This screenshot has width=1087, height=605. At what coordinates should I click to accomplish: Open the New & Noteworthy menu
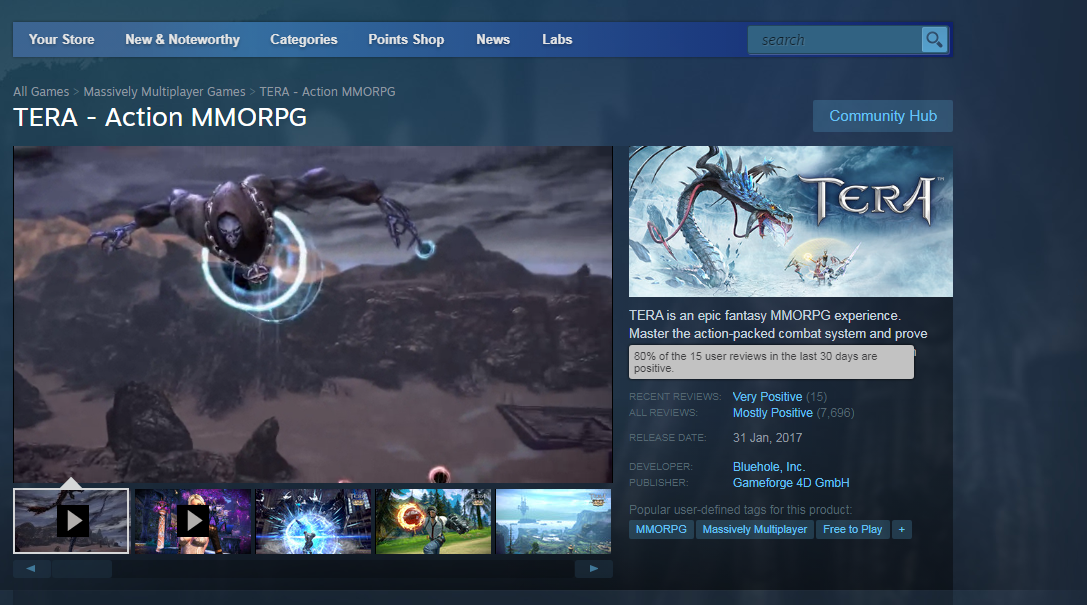(x=182, y=40)
